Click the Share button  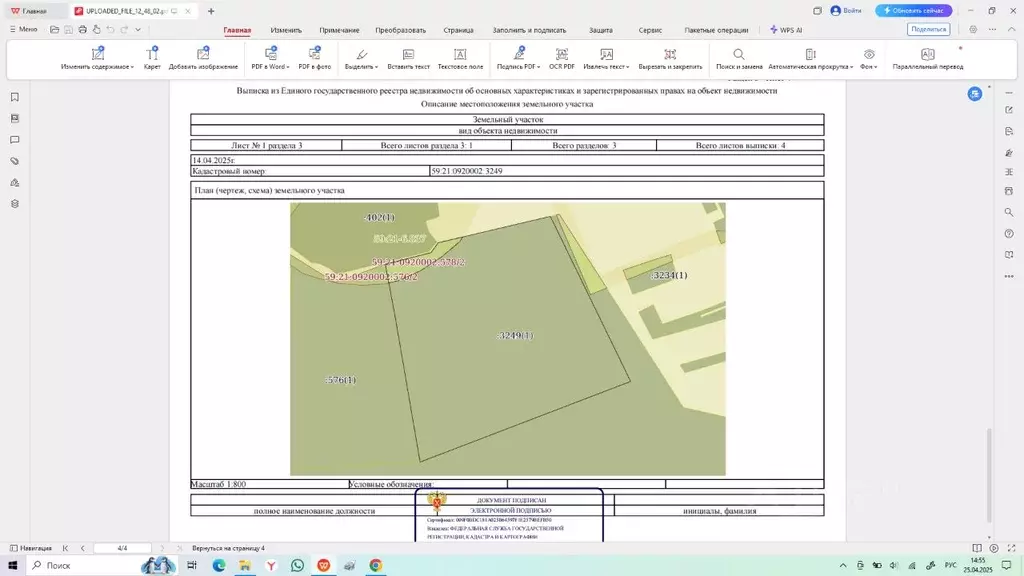pyautogui.click(x=928, y=29)
